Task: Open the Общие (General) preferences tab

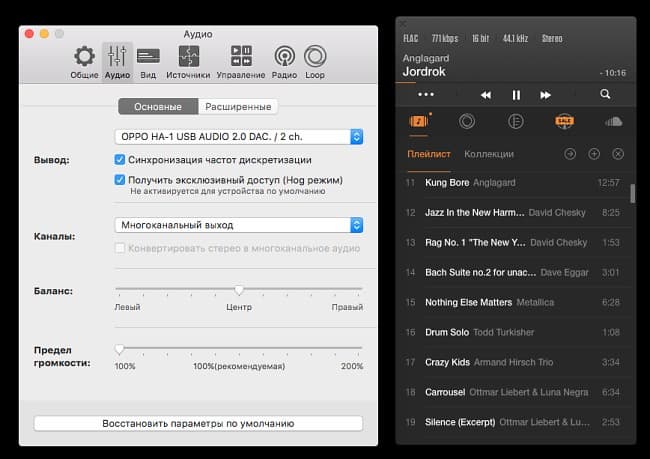Action: (84, 63)
